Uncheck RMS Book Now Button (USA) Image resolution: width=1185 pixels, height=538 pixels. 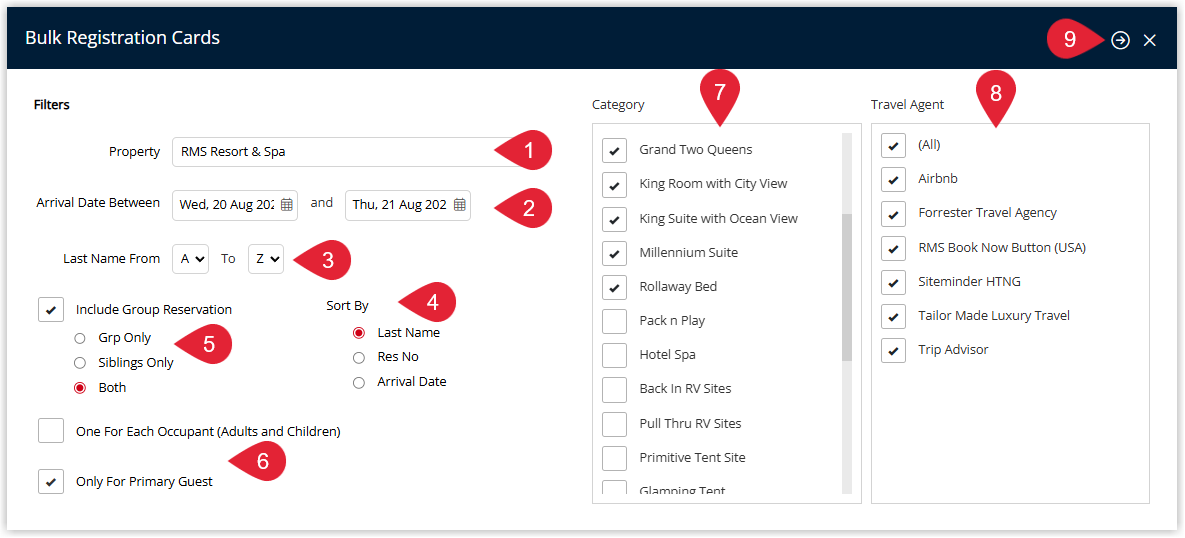(x=893, y=247)
